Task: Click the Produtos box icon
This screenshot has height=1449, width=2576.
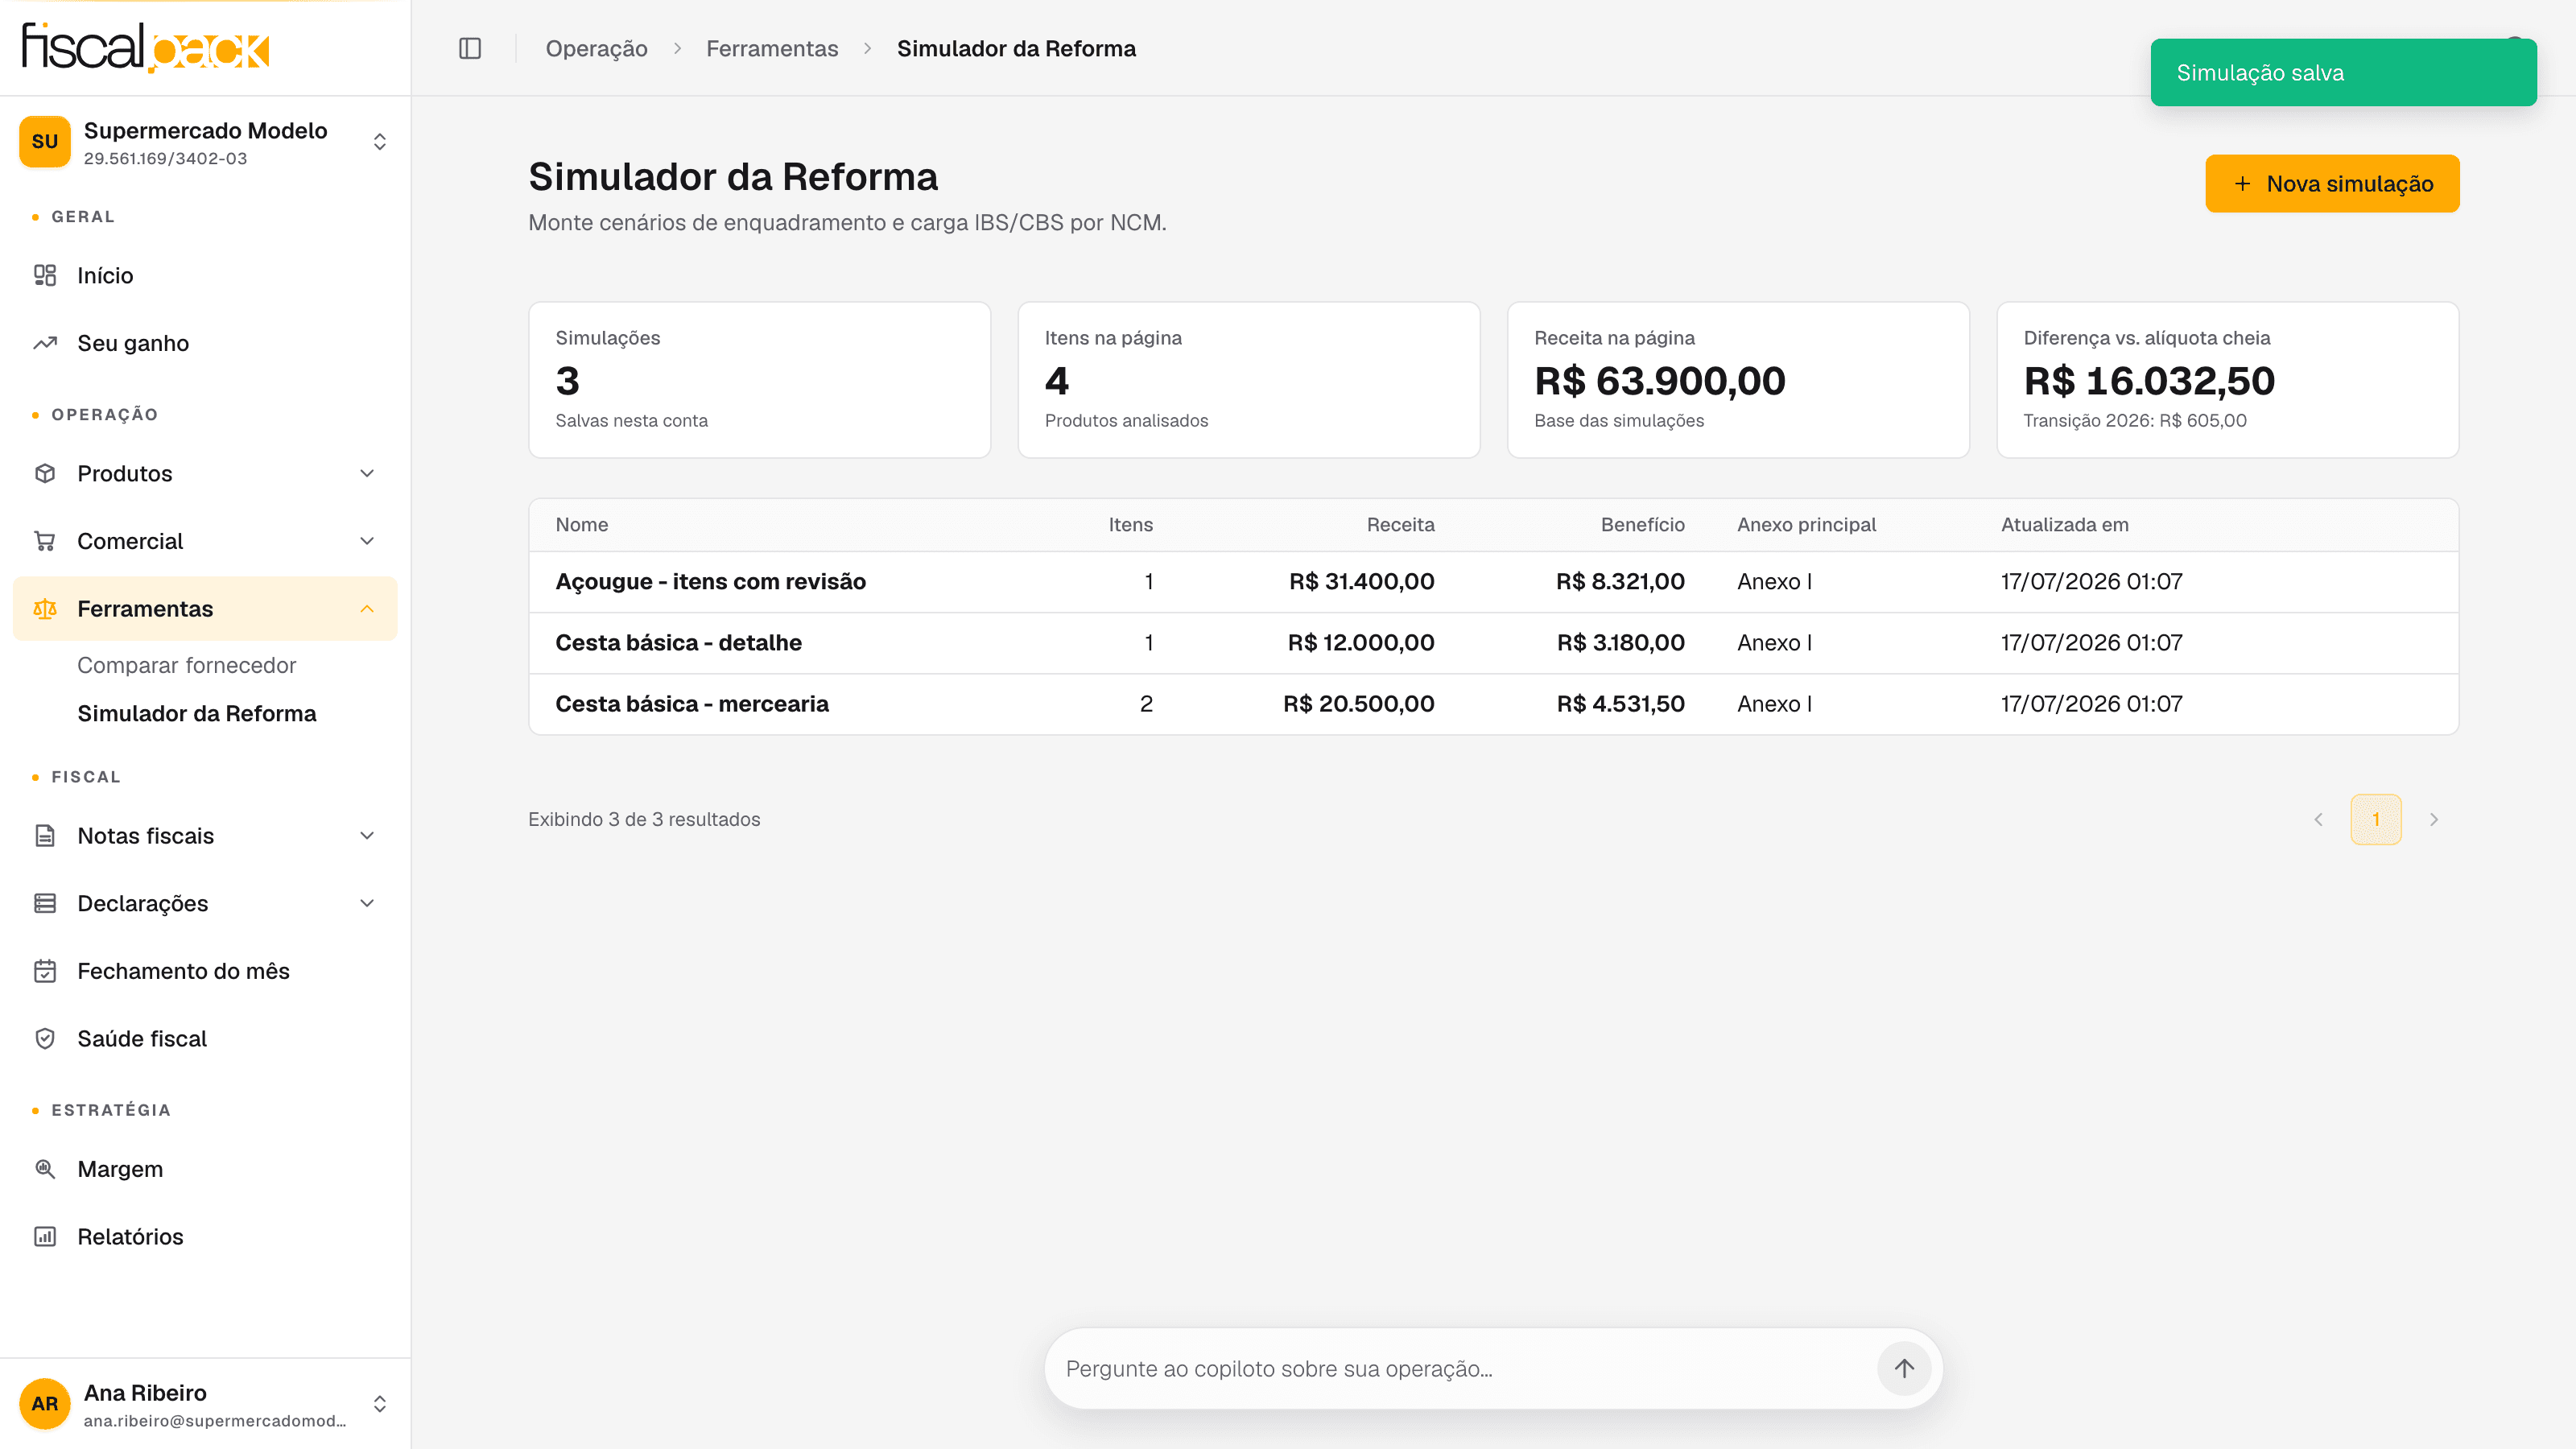Action: point(45,473)
